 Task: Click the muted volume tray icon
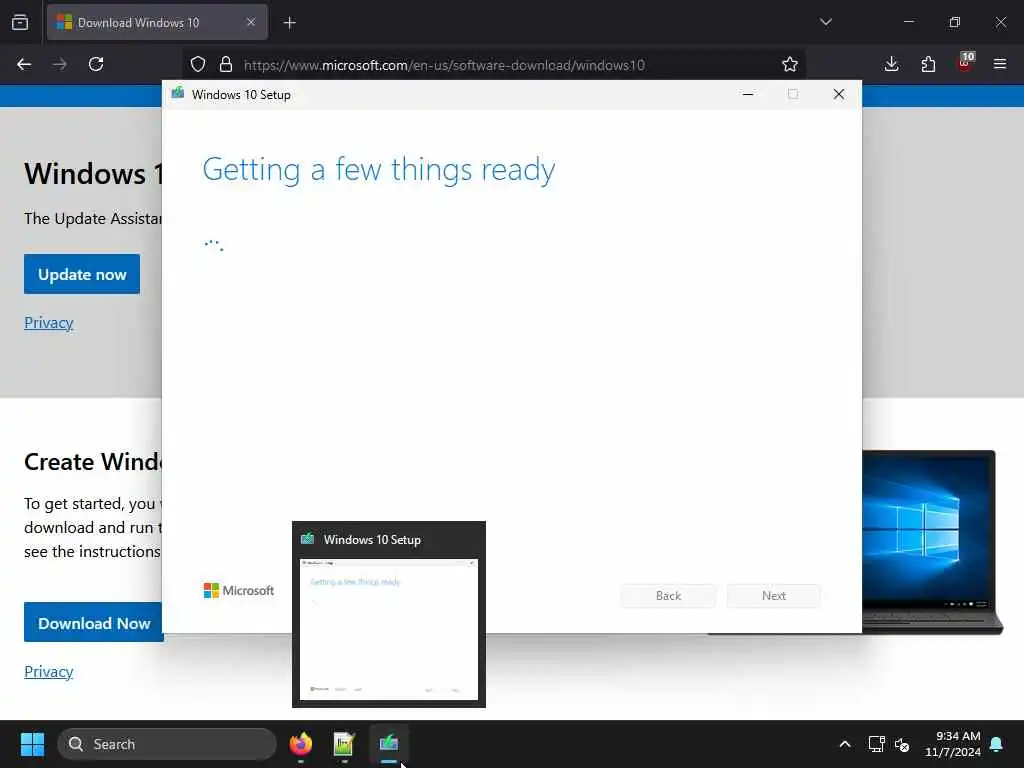coord(902,744)
